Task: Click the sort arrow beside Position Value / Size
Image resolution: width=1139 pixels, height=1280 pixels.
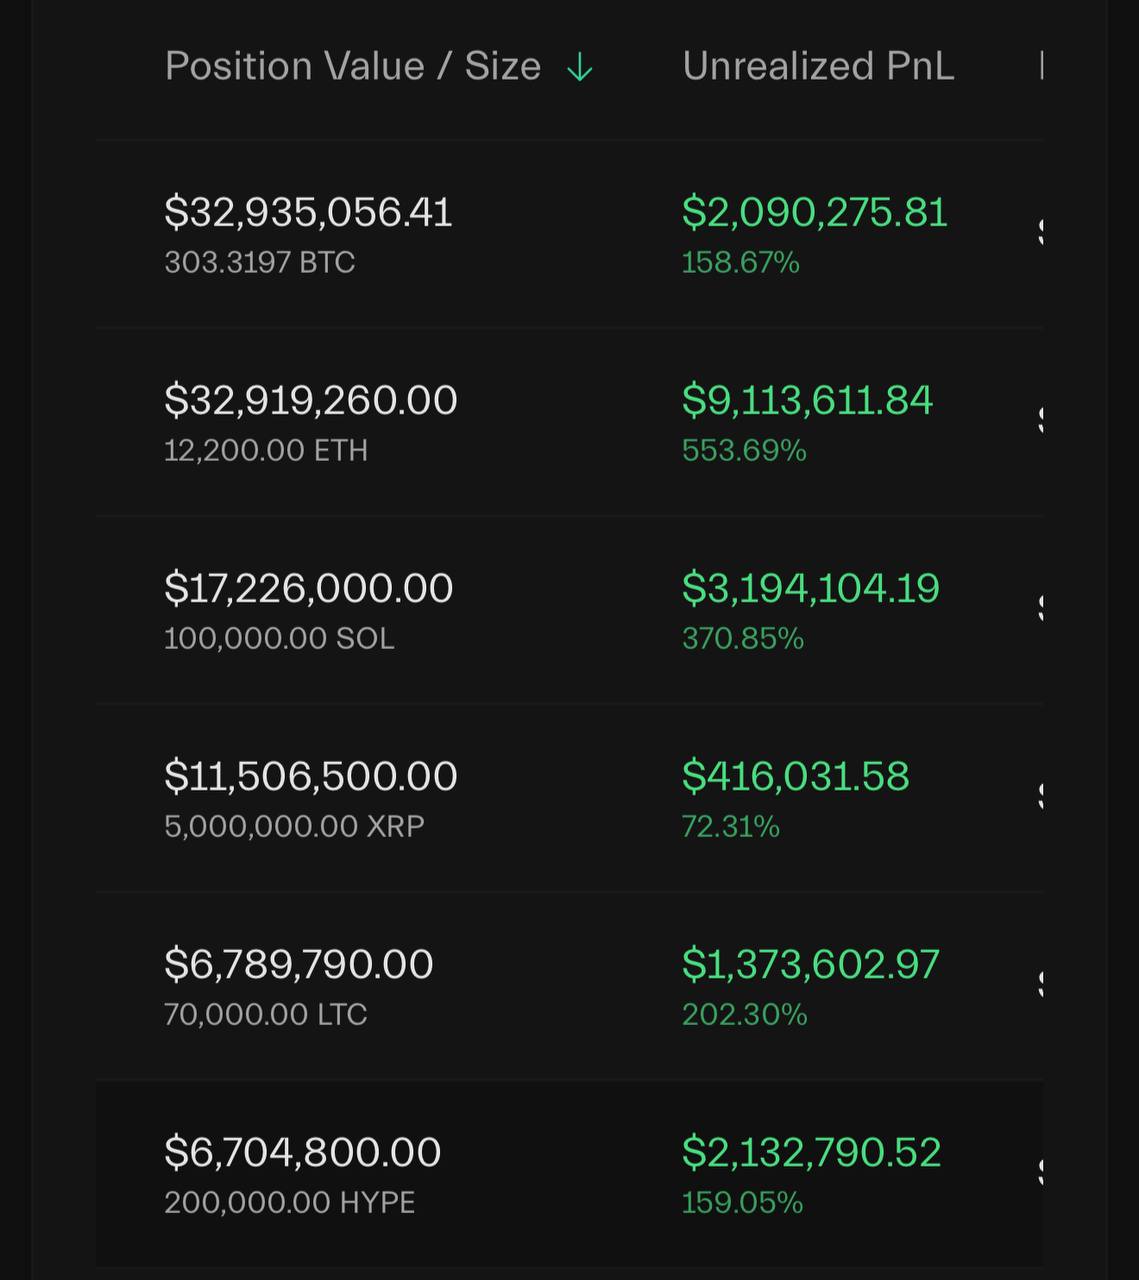Action: click(x=579, y=68)
